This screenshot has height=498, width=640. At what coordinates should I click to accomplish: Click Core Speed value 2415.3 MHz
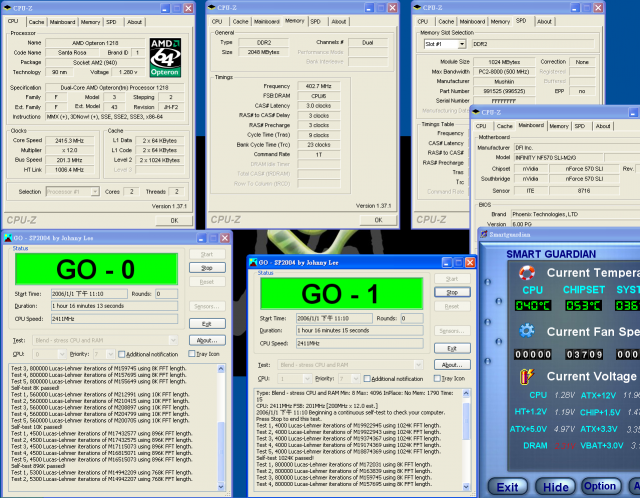[x=69, y=140]
